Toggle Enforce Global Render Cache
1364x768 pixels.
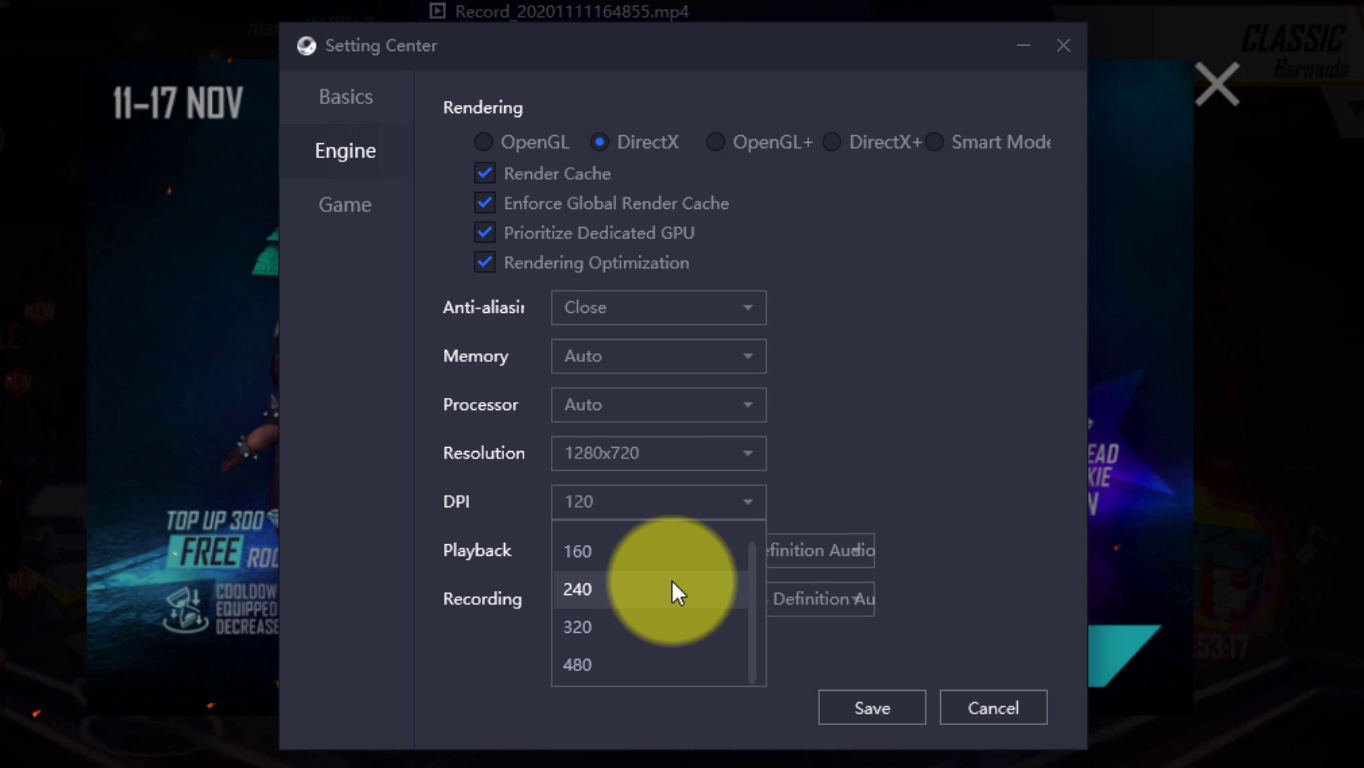tap(485, 203)
